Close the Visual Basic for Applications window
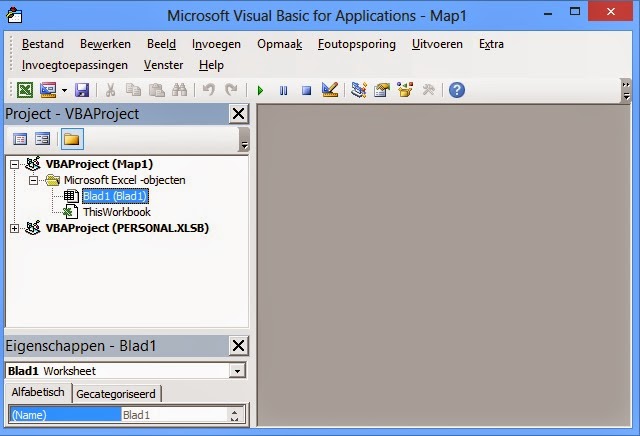Screen dimensions: 640x436 tap(611, 11)
